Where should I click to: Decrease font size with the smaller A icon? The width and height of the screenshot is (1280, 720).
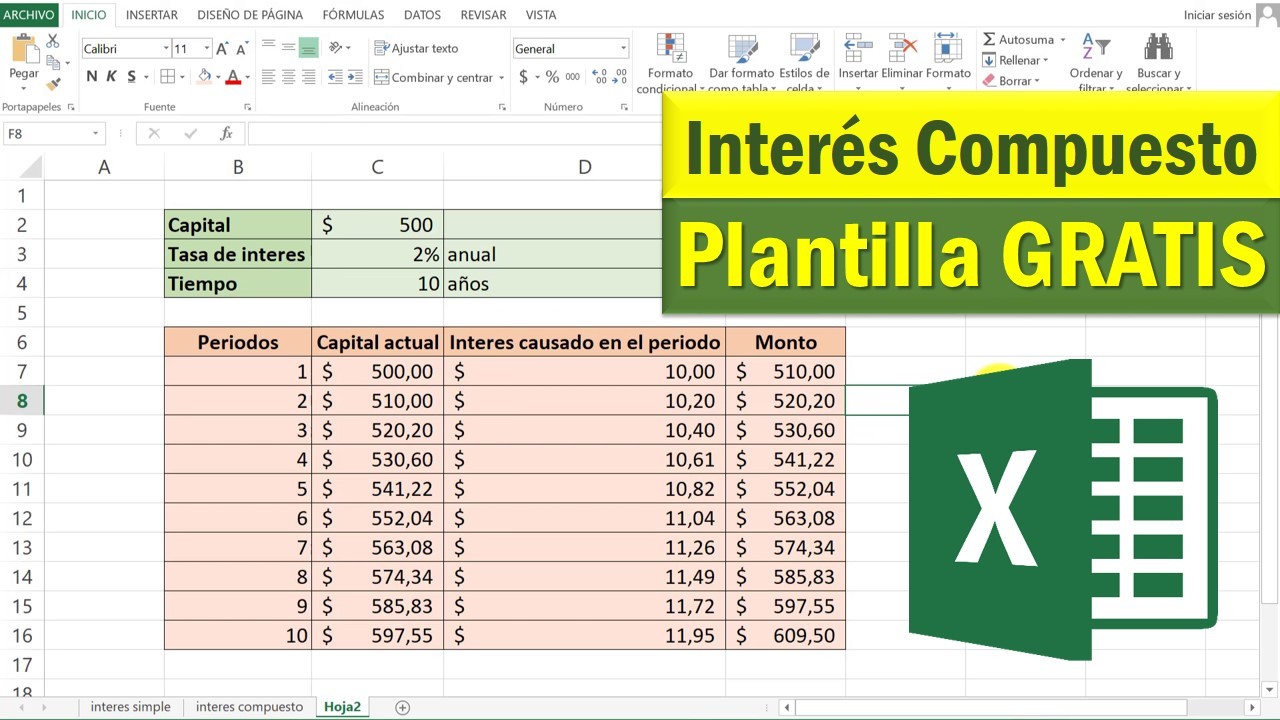click(243, 48)
